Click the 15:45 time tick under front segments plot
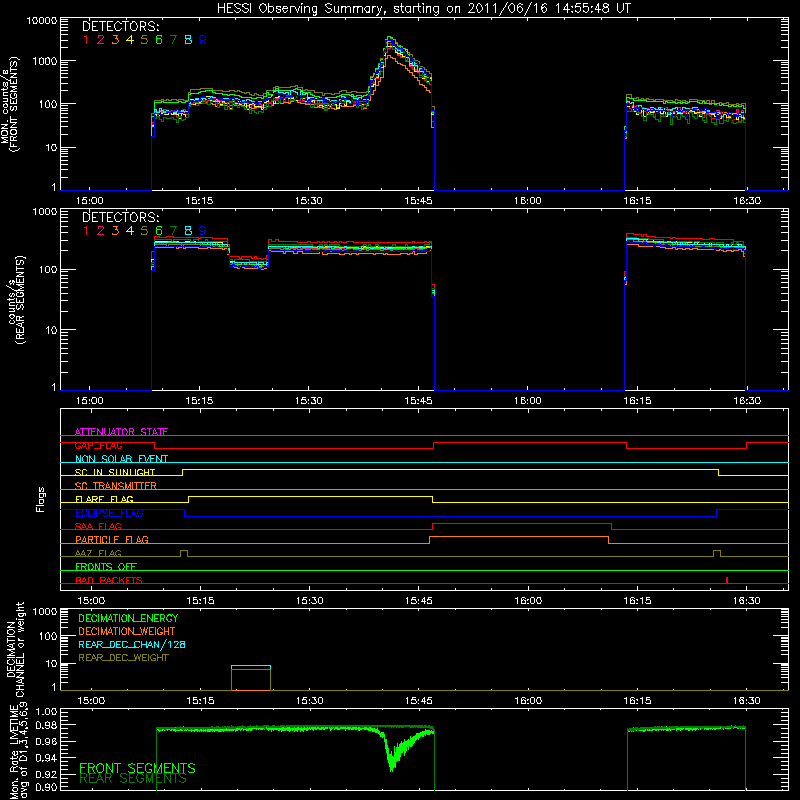Image resolution: width=800 pixels, height=800 pixels. 418,201
